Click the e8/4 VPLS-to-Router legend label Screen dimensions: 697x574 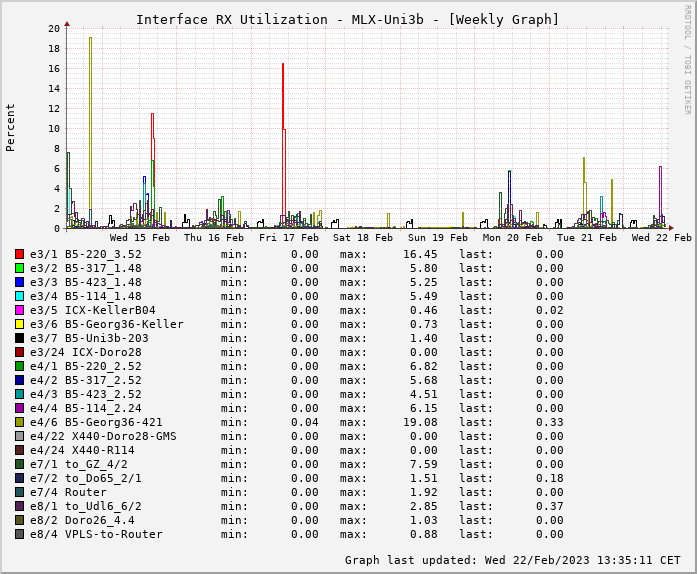click(96, 534)
